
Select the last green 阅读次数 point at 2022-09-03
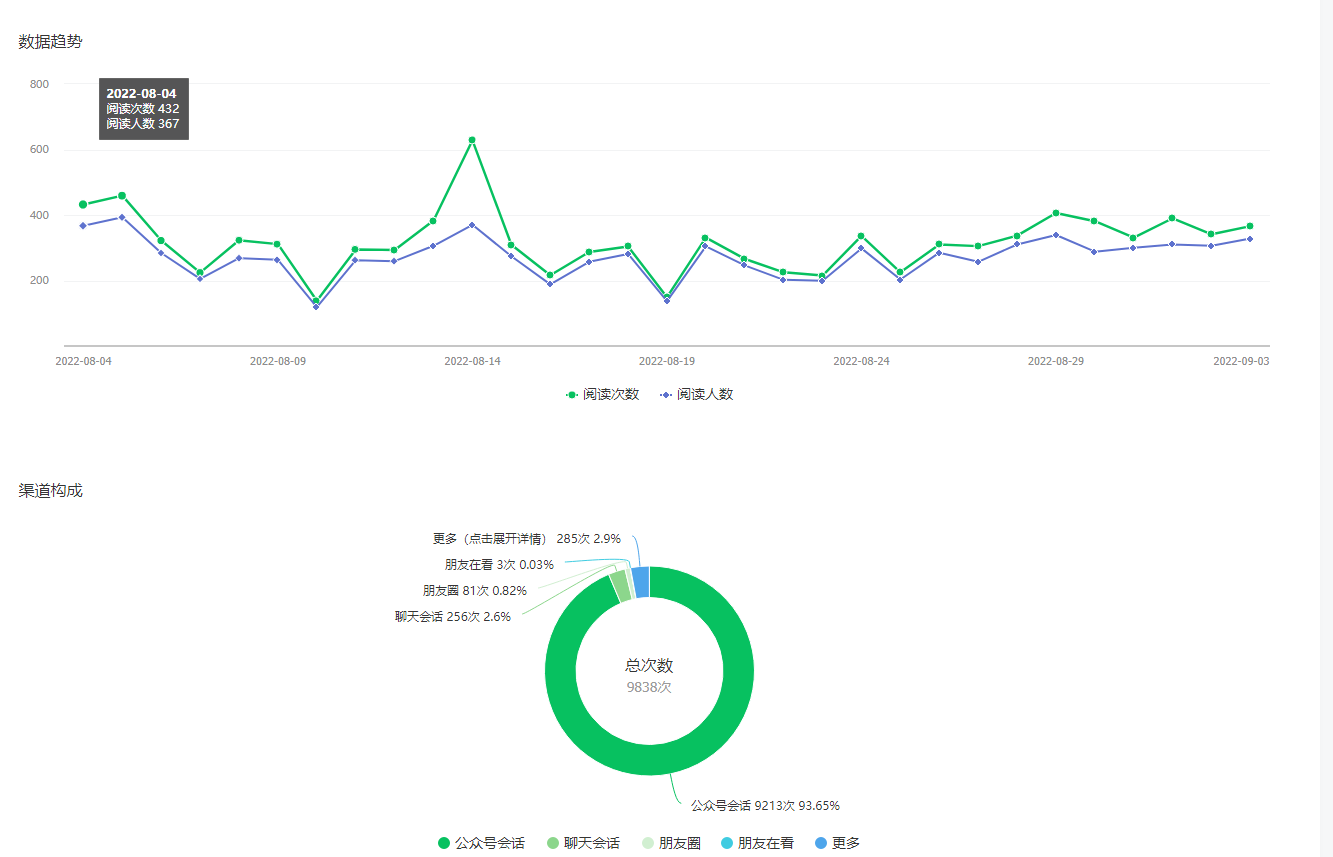[1250, 226]
